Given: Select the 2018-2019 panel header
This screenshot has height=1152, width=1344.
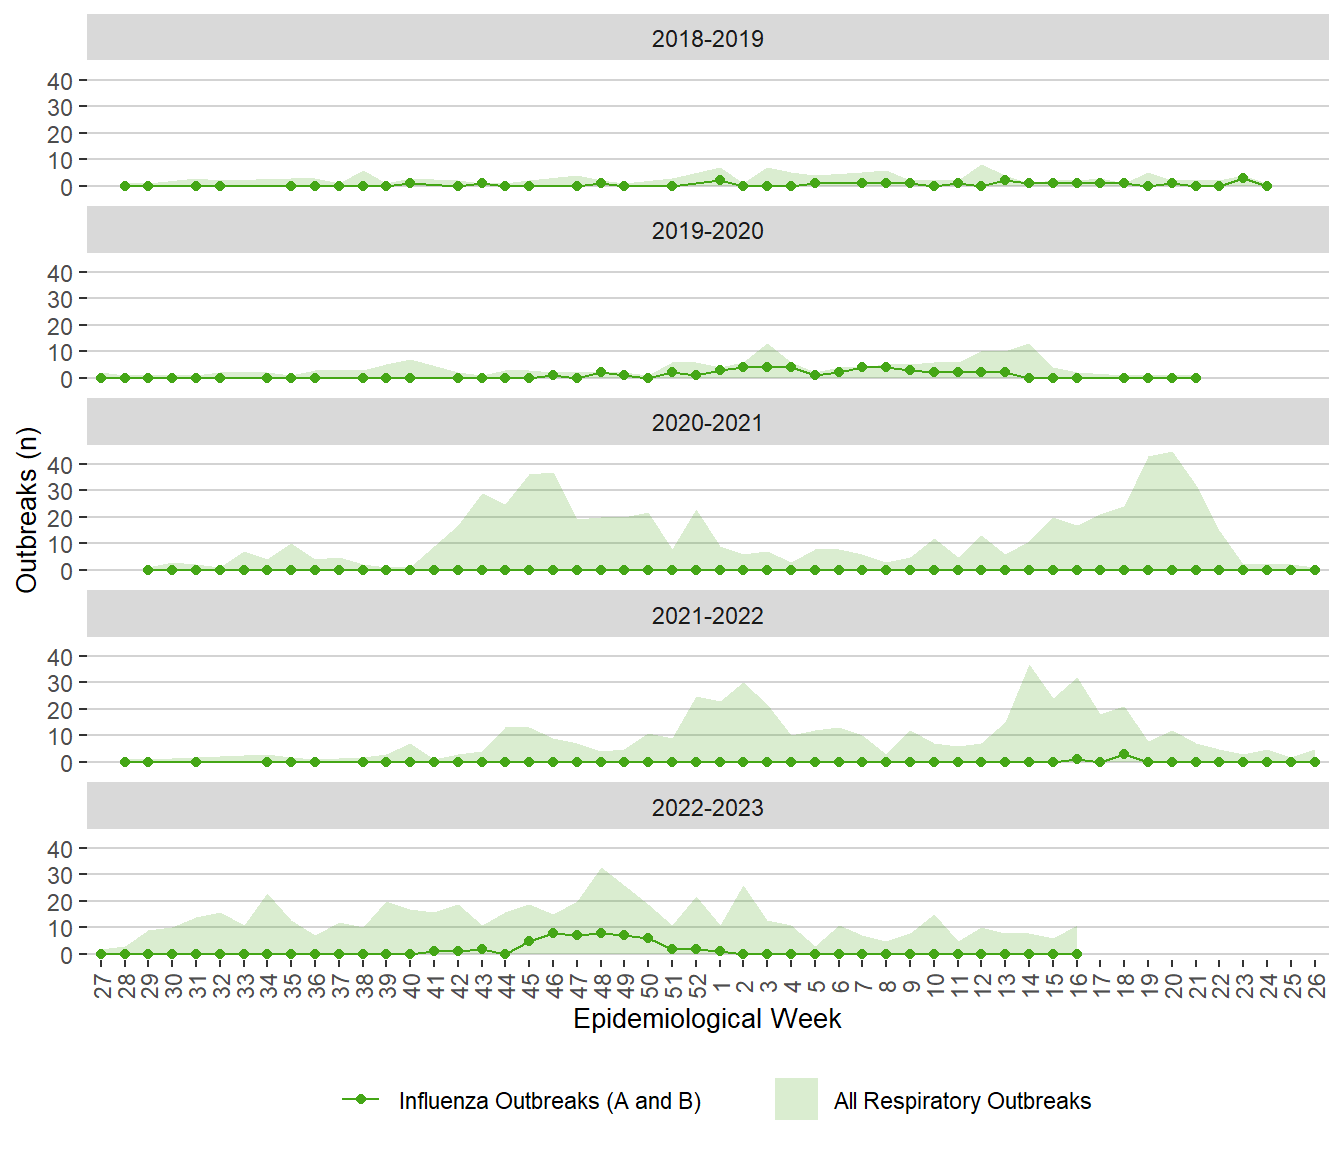Looking at the screenshot, I should (x=707, y=38).
